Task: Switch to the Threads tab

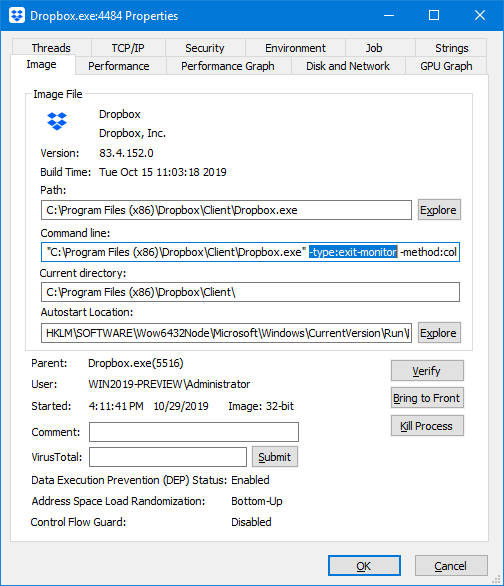Action: (51, 48)
